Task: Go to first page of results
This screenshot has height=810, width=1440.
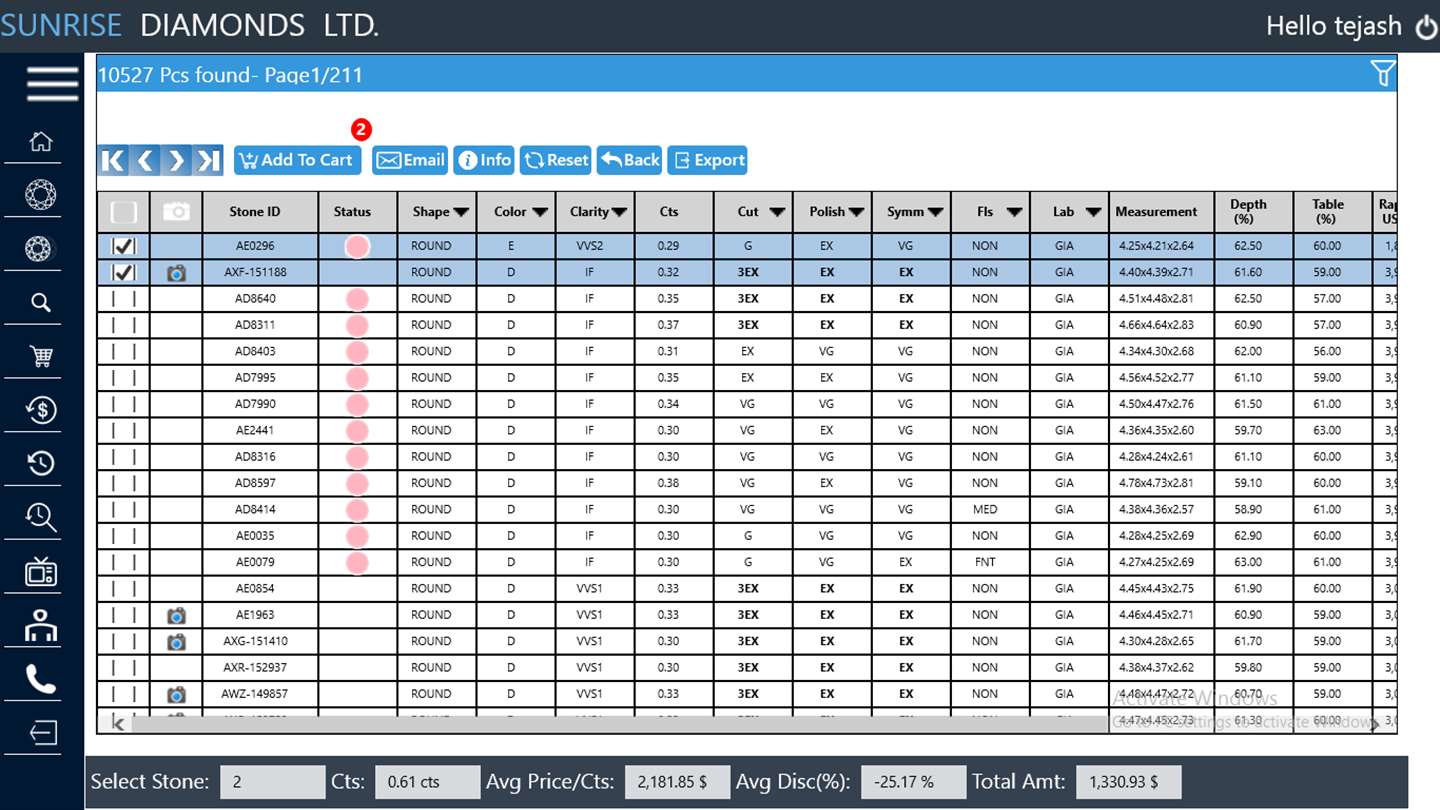Action: click(x=113, y=160)
